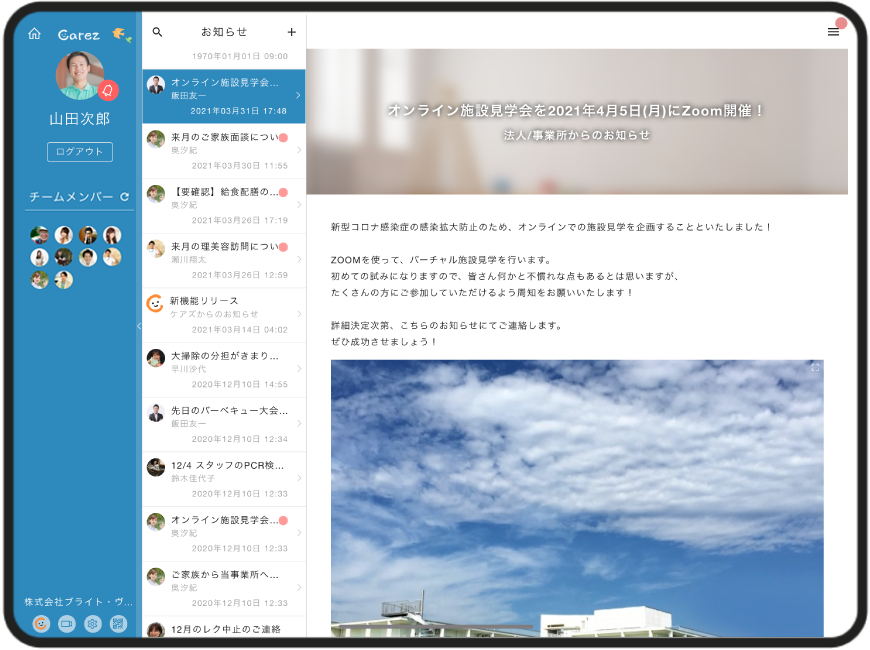The image size is (870, 650).
Task: Open the 新機能リリース announcement
Action: 221,313
